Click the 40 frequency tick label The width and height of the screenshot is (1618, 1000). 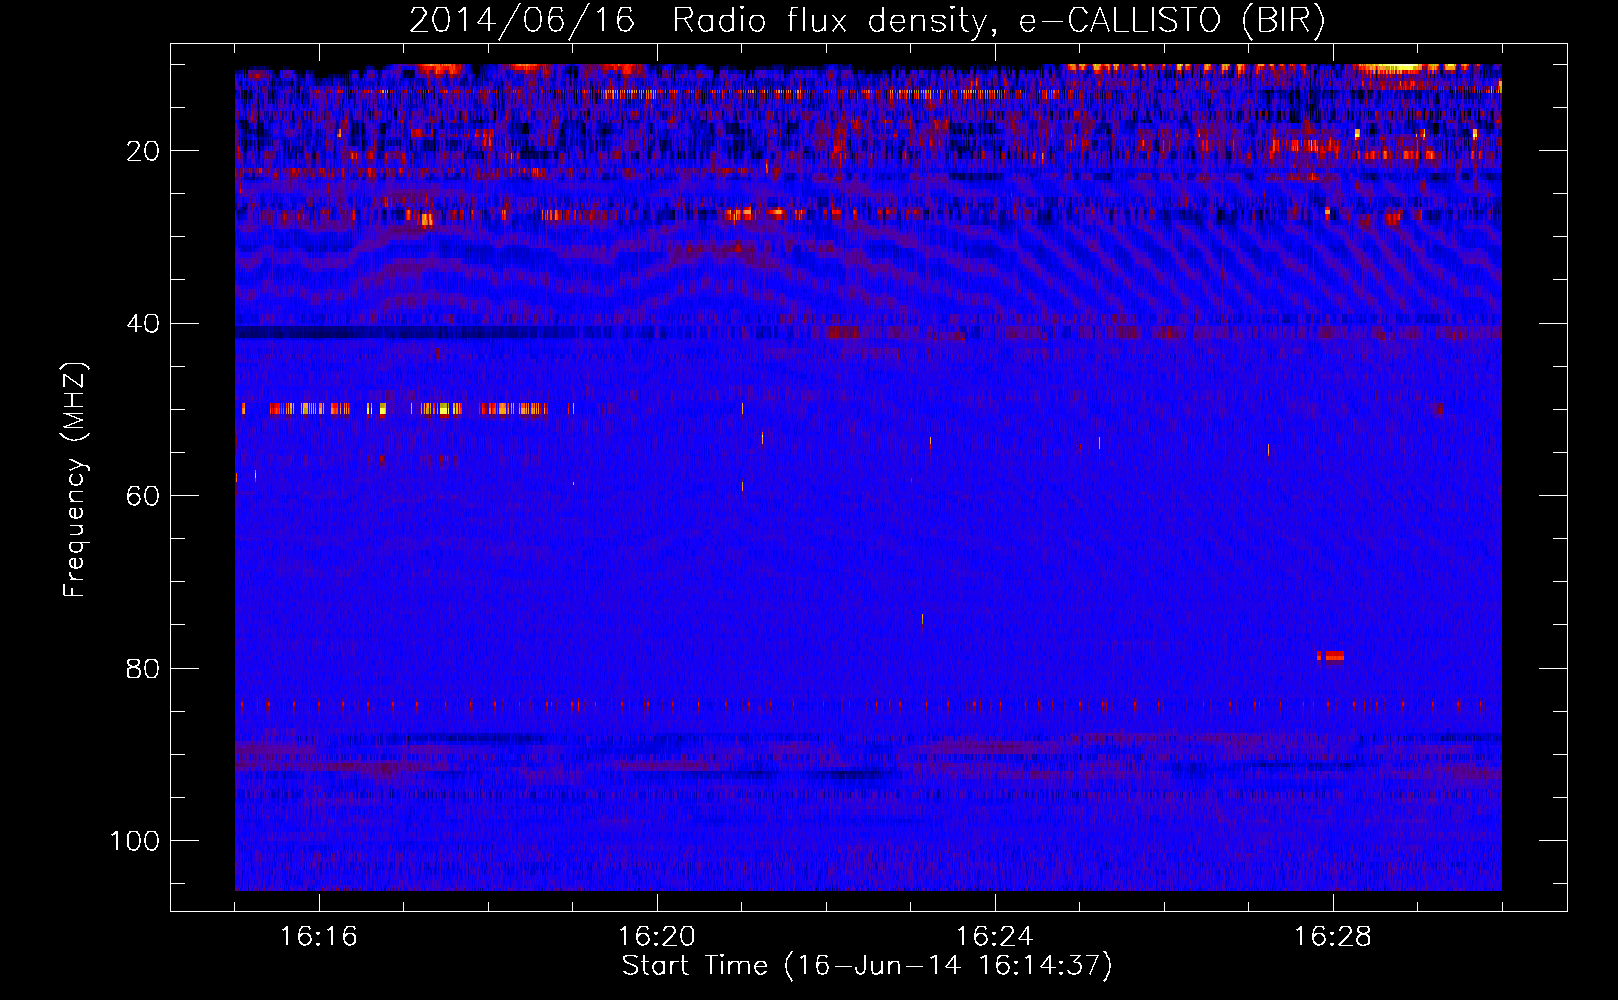[x=143, y=324]
